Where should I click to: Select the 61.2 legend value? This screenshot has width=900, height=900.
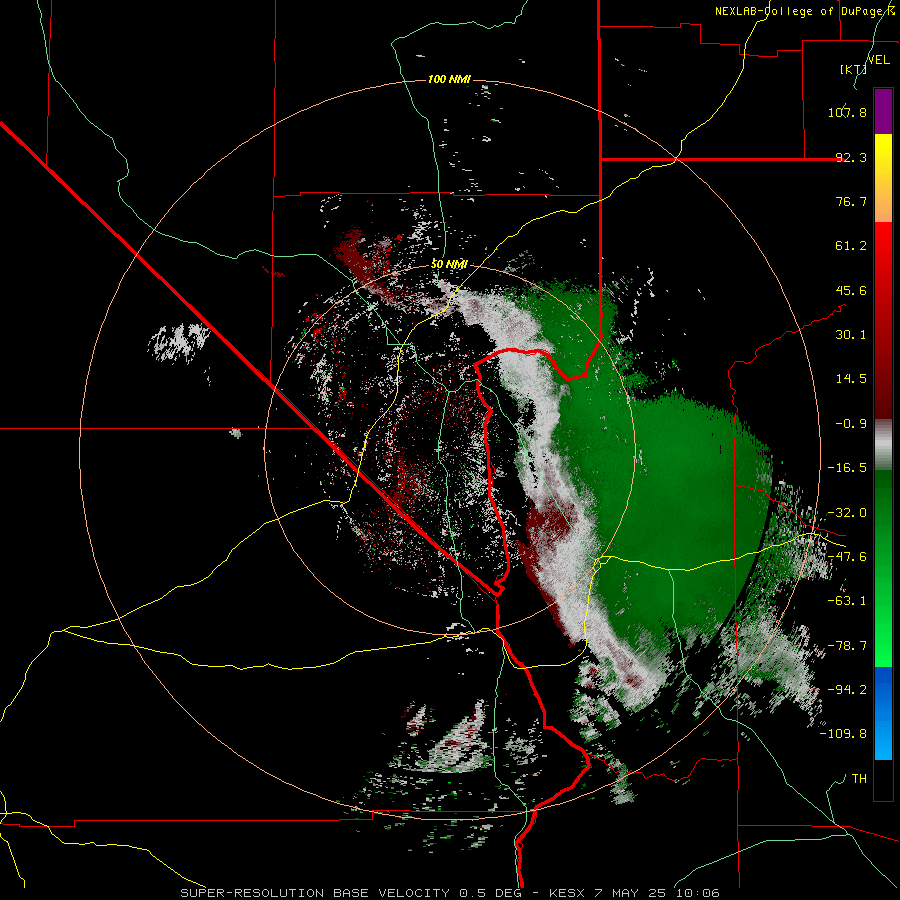click(851, 246)
